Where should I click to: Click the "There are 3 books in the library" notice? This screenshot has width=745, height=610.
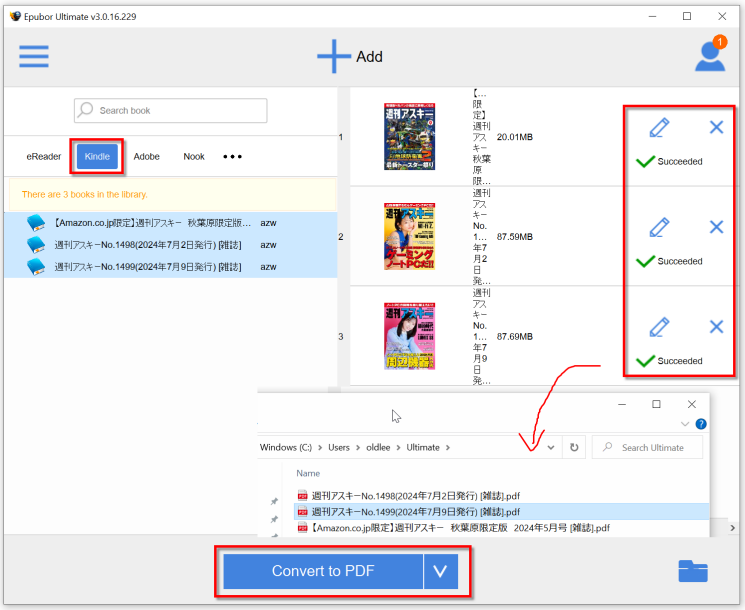(173, 194)
